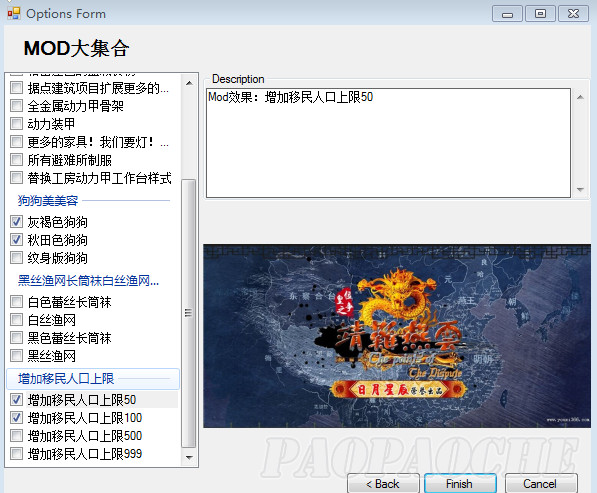This screenshot has width=597, height=493.
Task: Click the dragon game banner image
Action: click(397, 336)
